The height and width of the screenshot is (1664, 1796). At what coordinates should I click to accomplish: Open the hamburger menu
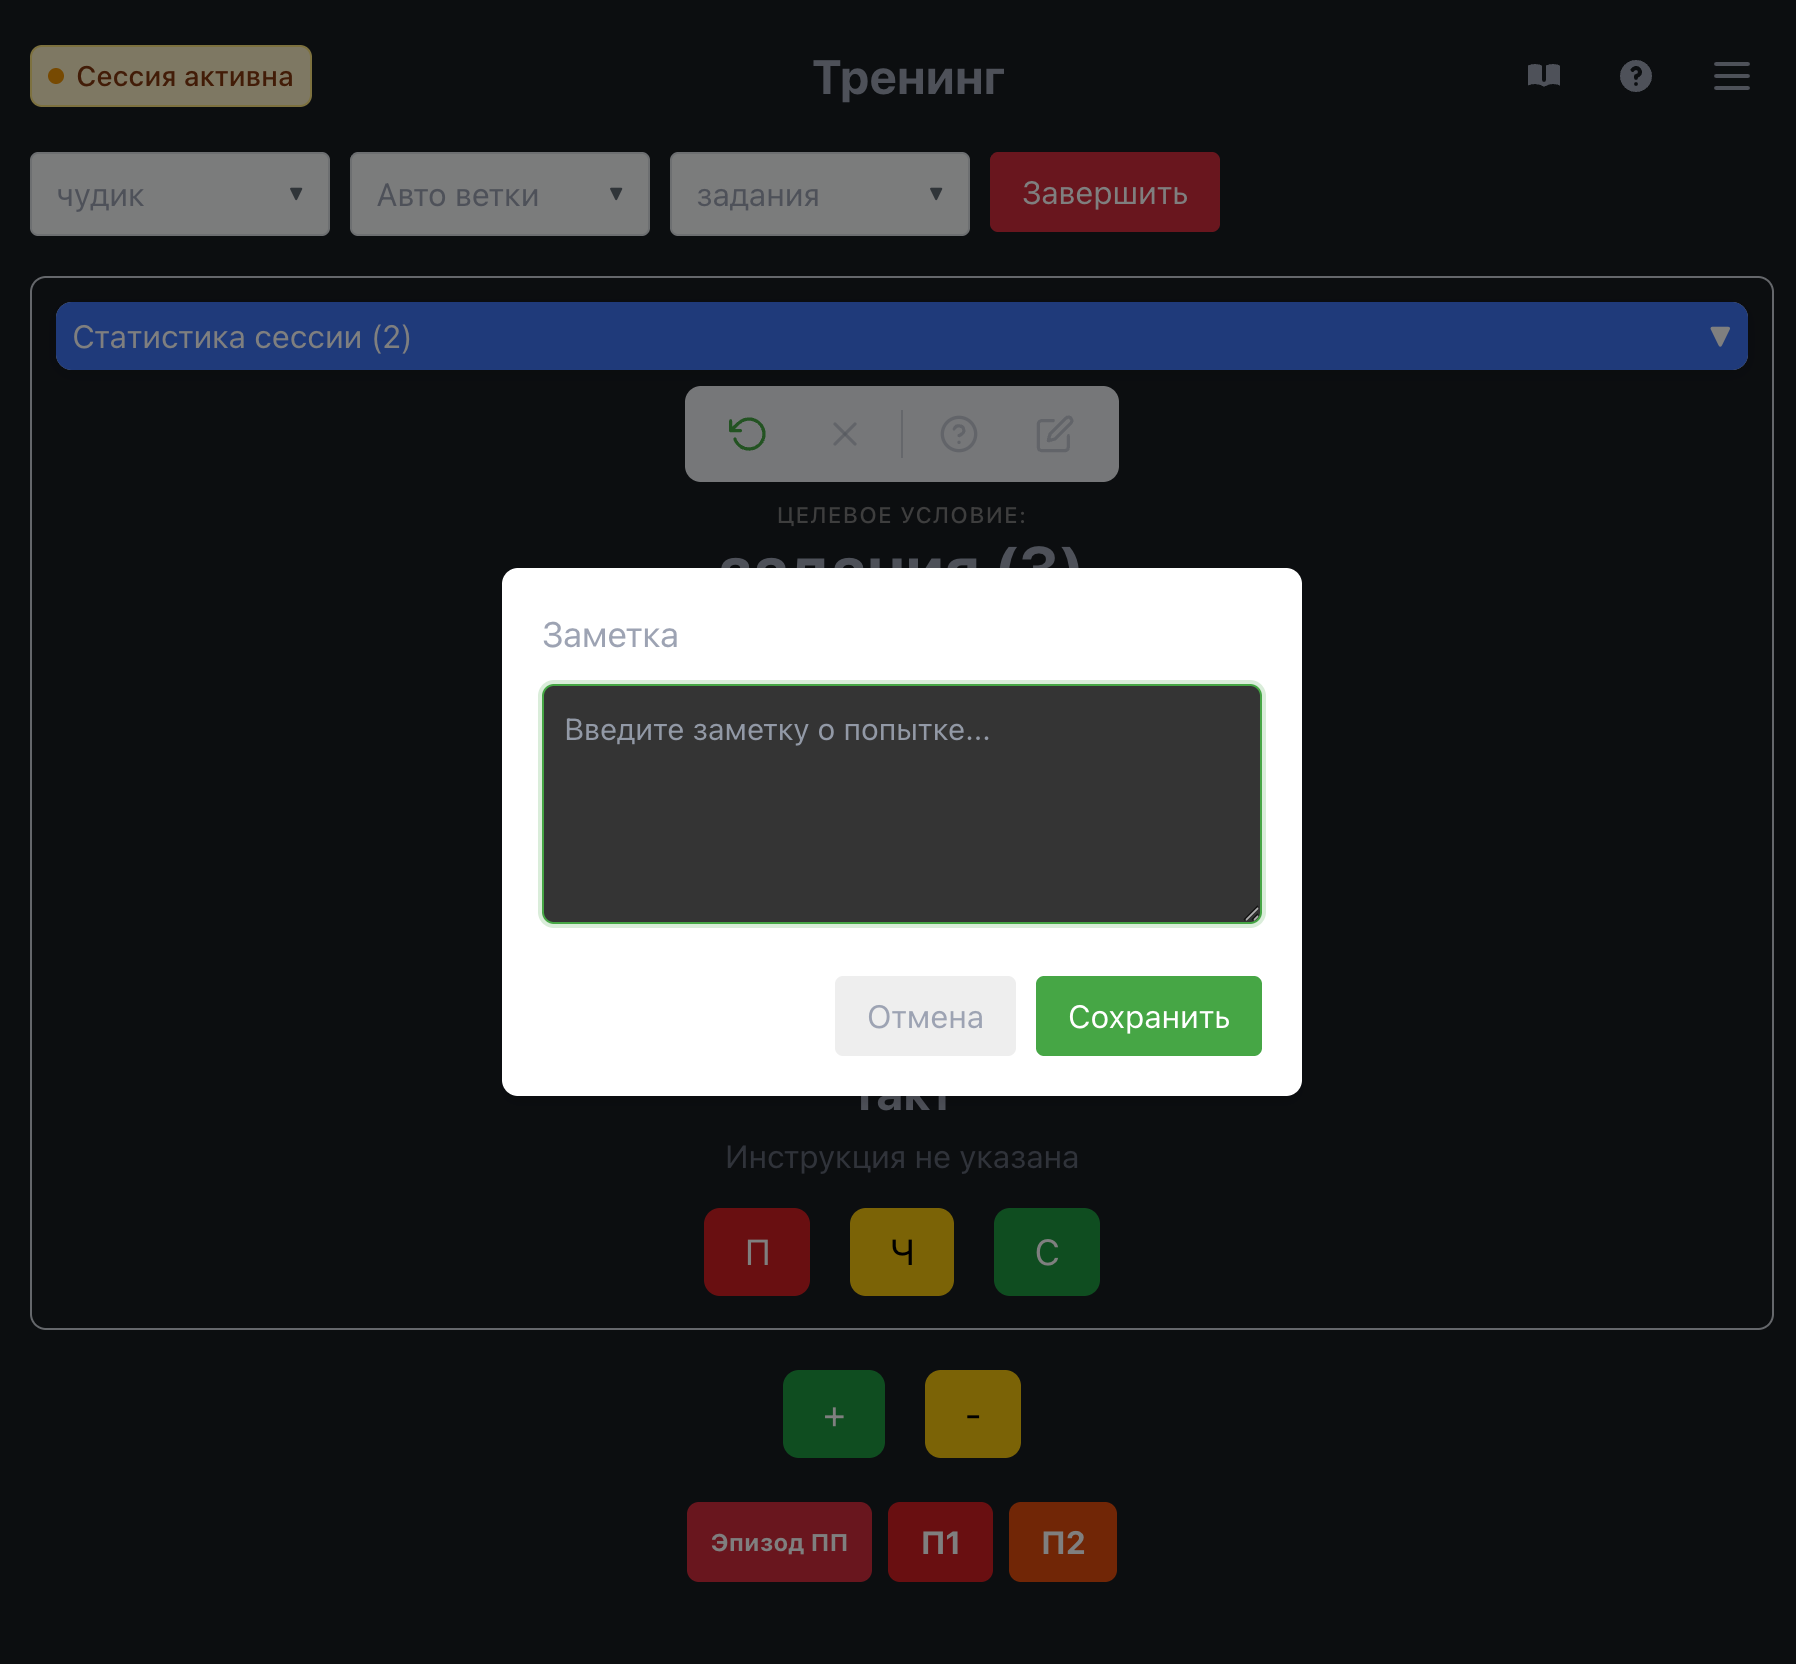click(x=1731, y=76)
